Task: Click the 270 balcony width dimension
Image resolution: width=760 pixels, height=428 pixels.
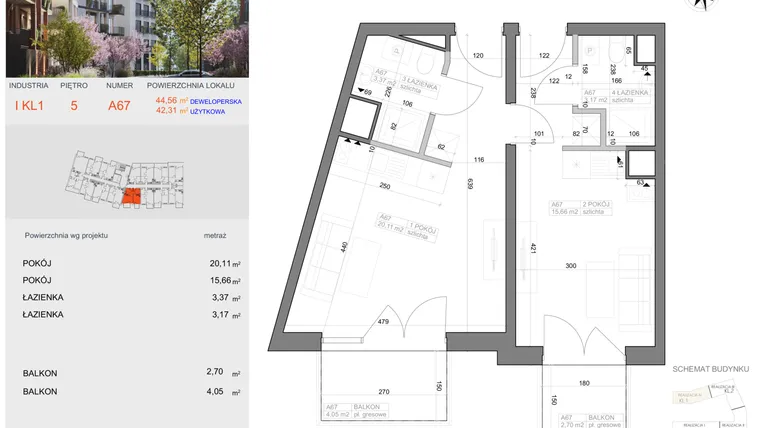Action: (383, 392)
